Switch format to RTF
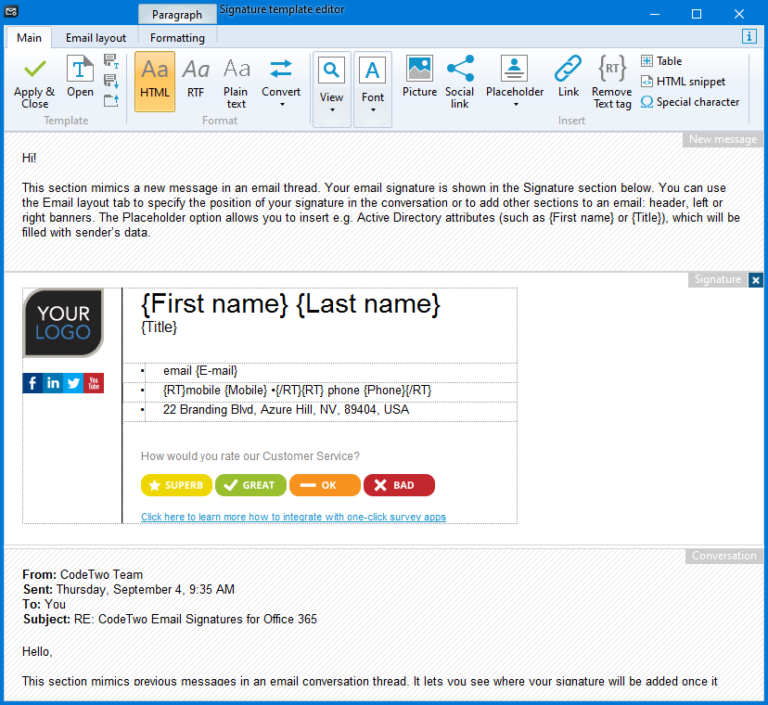768x705 pixels. pos(196,81)
